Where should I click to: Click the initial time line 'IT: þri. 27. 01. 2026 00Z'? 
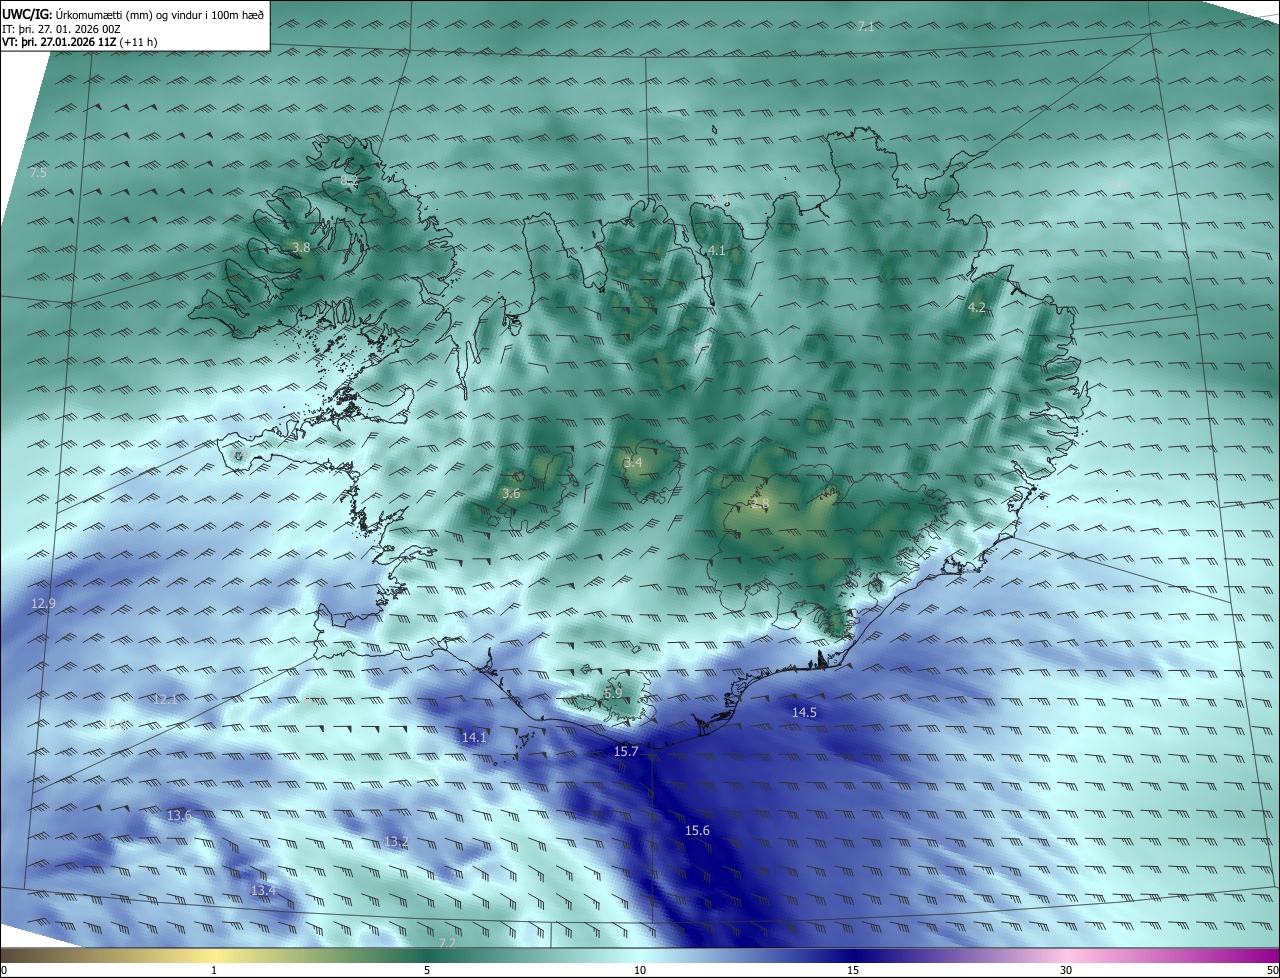[x=61, y=29]
